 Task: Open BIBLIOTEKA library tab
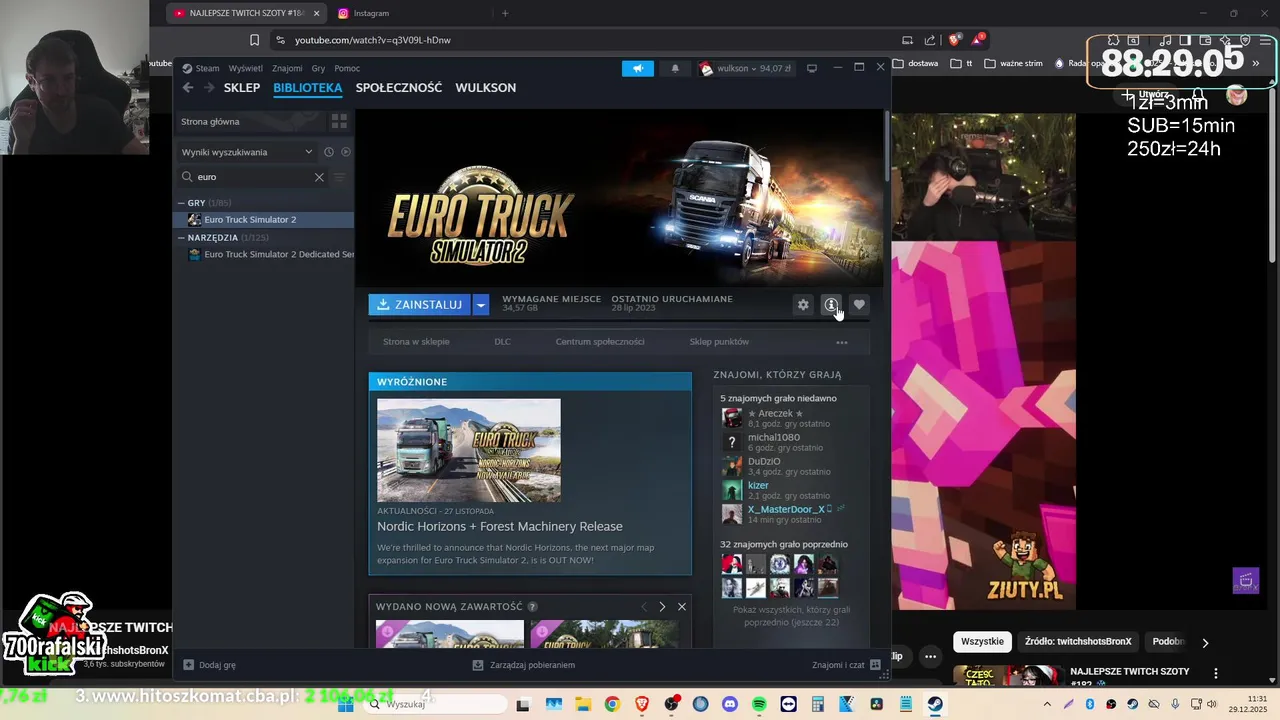(308, 88)
